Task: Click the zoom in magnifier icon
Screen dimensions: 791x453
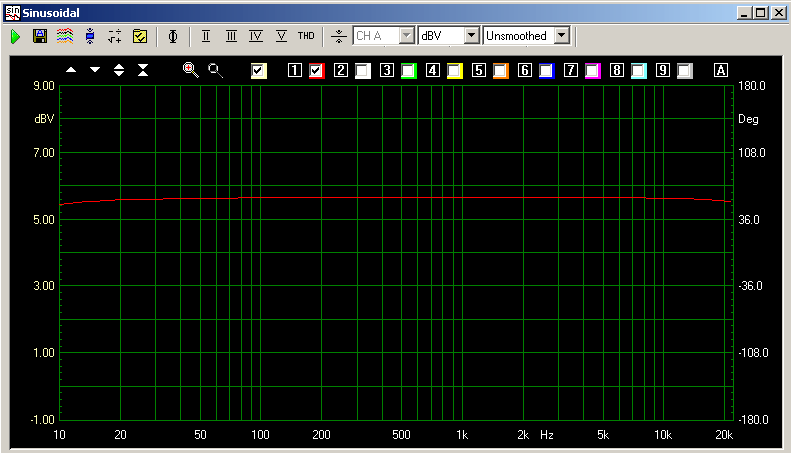Action: point(190,70)
